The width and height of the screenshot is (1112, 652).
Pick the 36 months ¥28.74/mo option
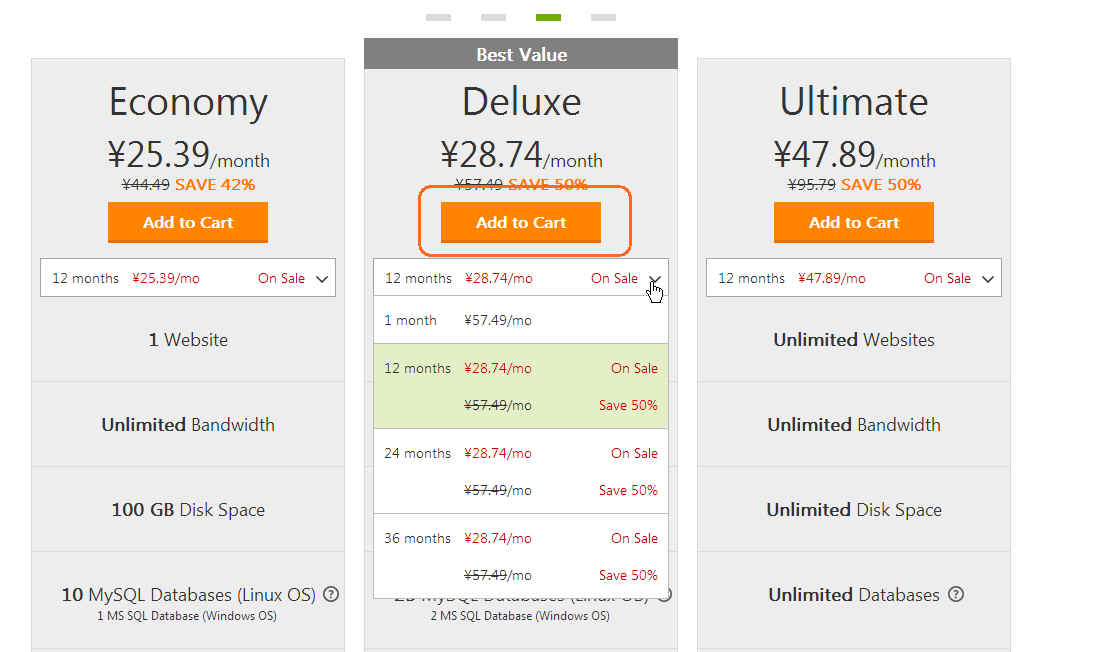[521, 556]
